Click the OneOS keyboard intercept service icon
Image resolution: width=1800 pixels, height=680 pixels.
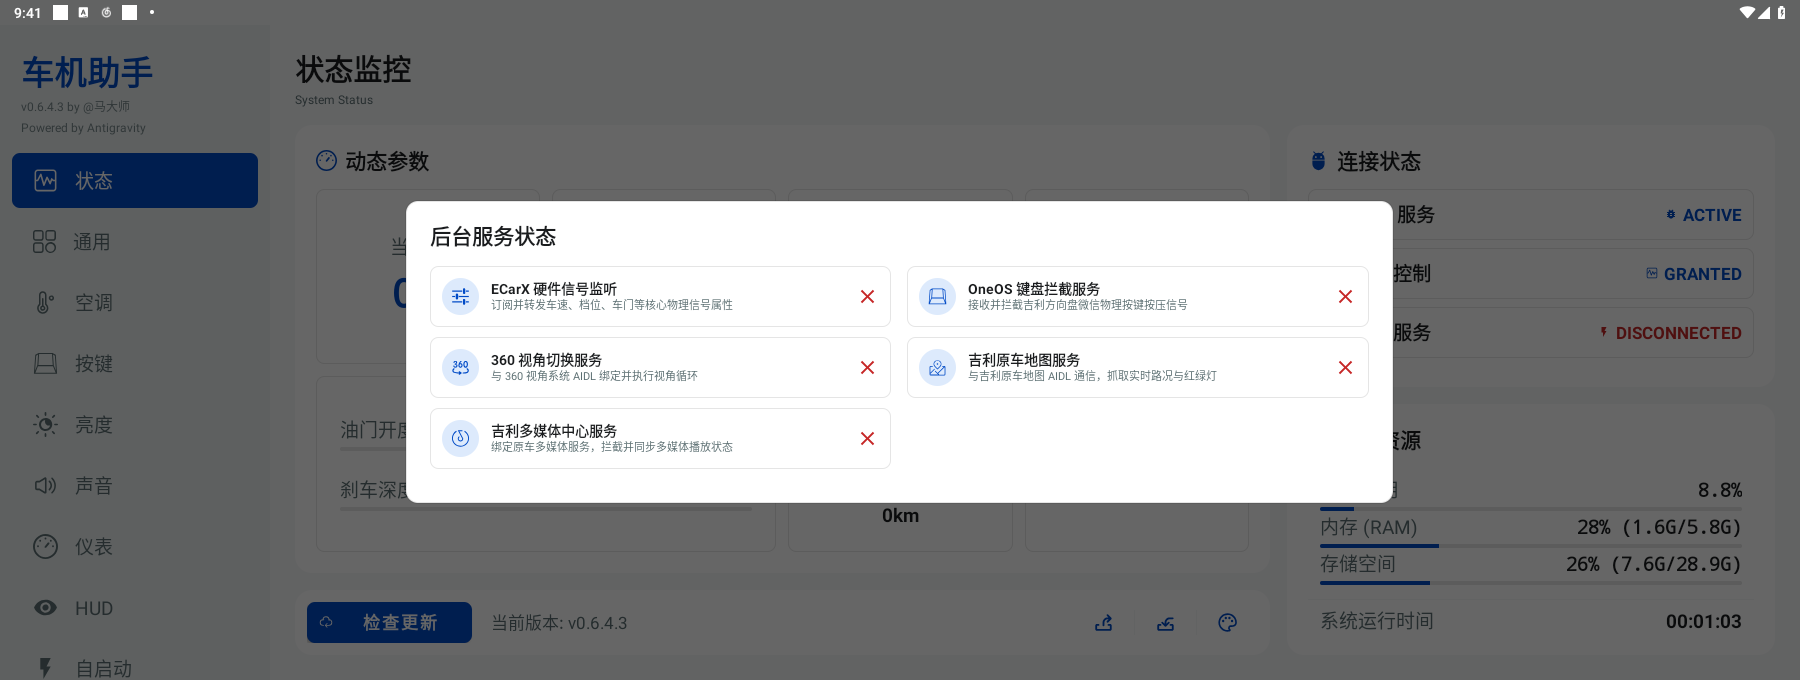pos(937,297)
